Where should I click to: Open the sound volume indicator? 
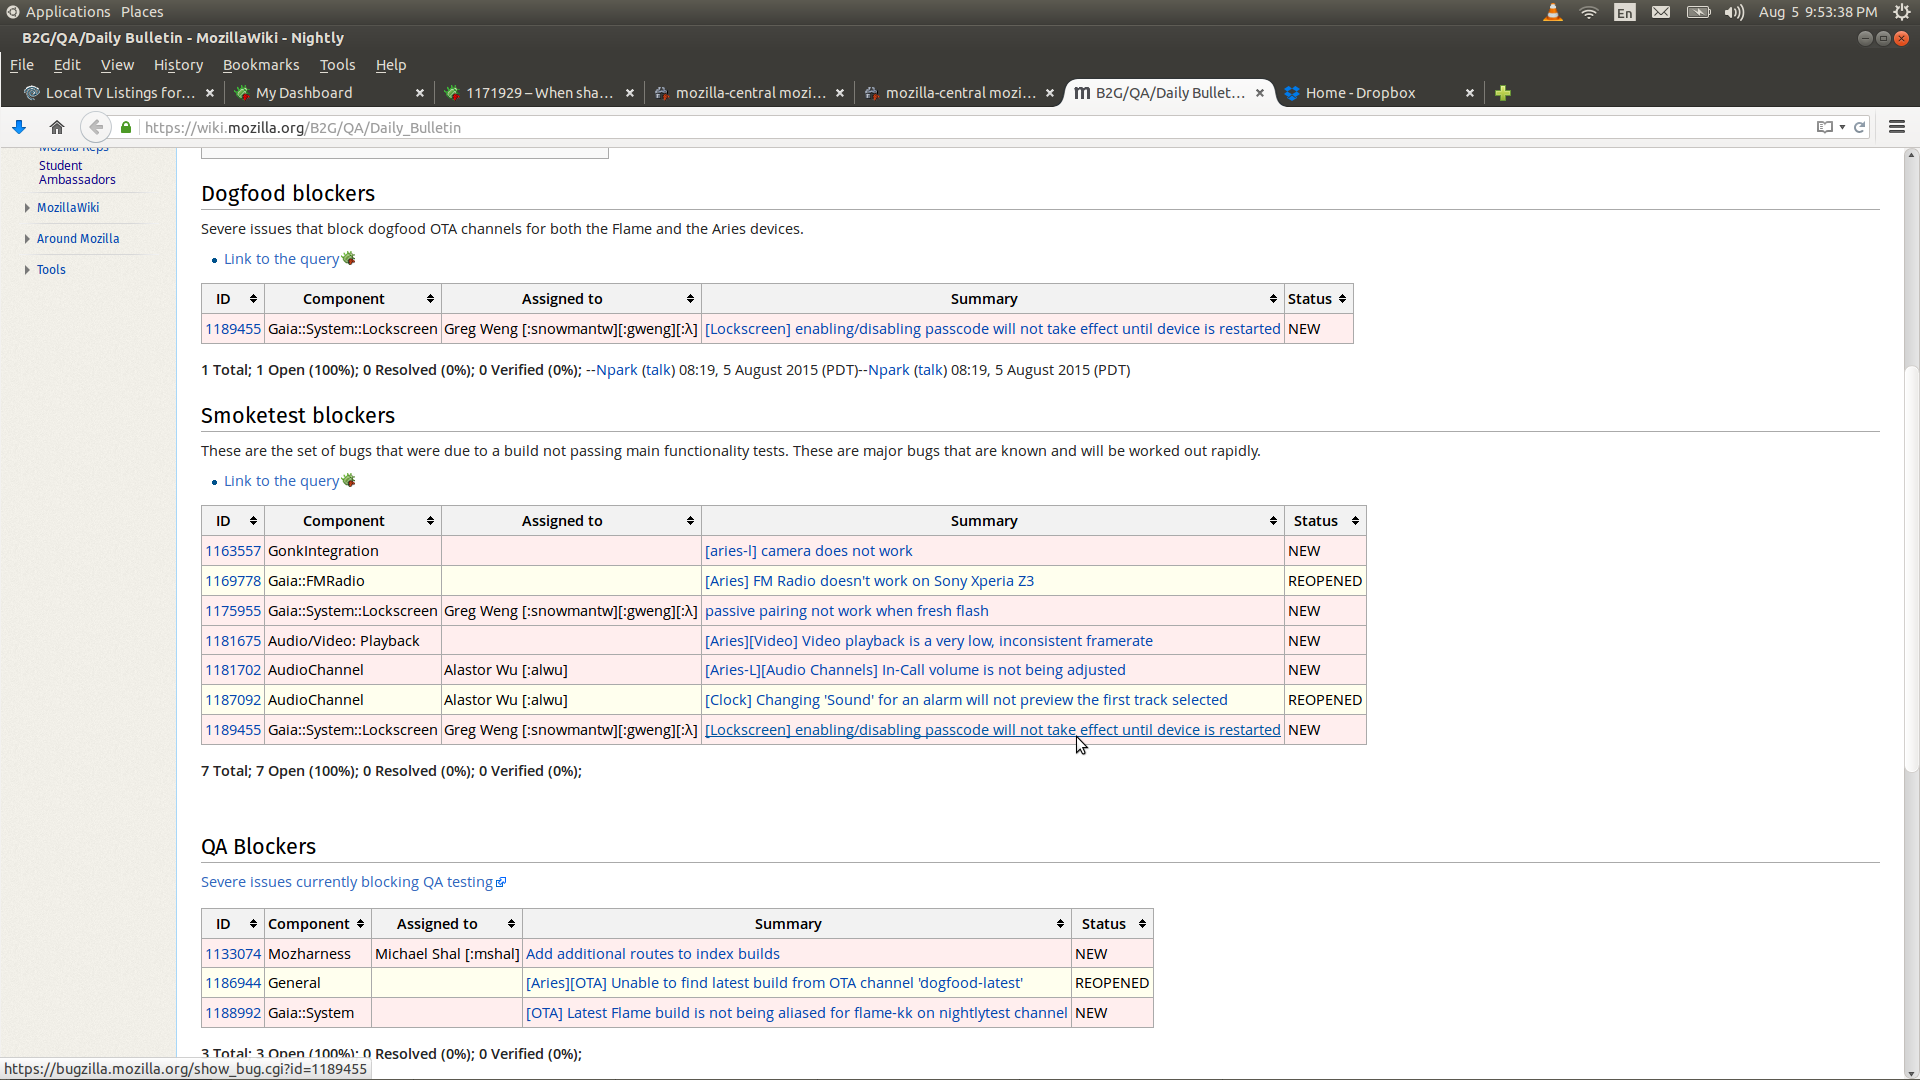pyautogui.click(x=1734, y=12)
